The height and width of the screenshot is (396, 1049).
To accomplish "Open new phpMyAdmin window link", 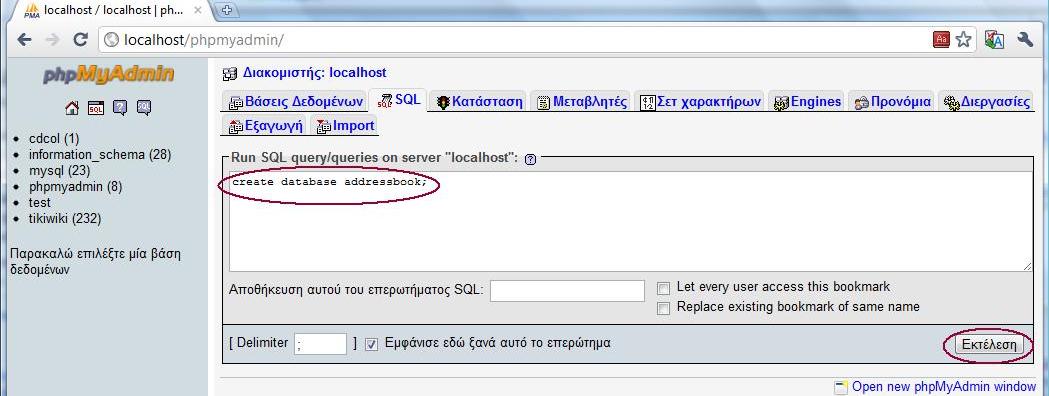I will pos(944,387).
